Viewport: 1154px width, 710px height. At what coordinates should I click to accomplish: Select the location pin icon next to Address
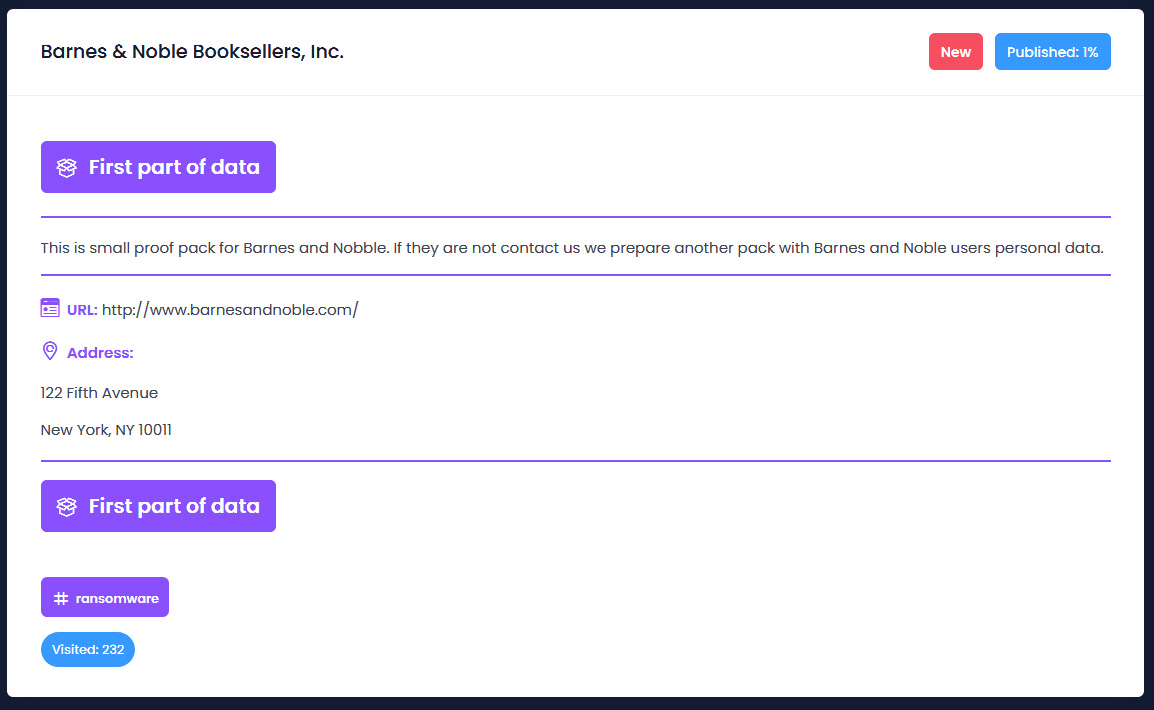pos(50,351)
